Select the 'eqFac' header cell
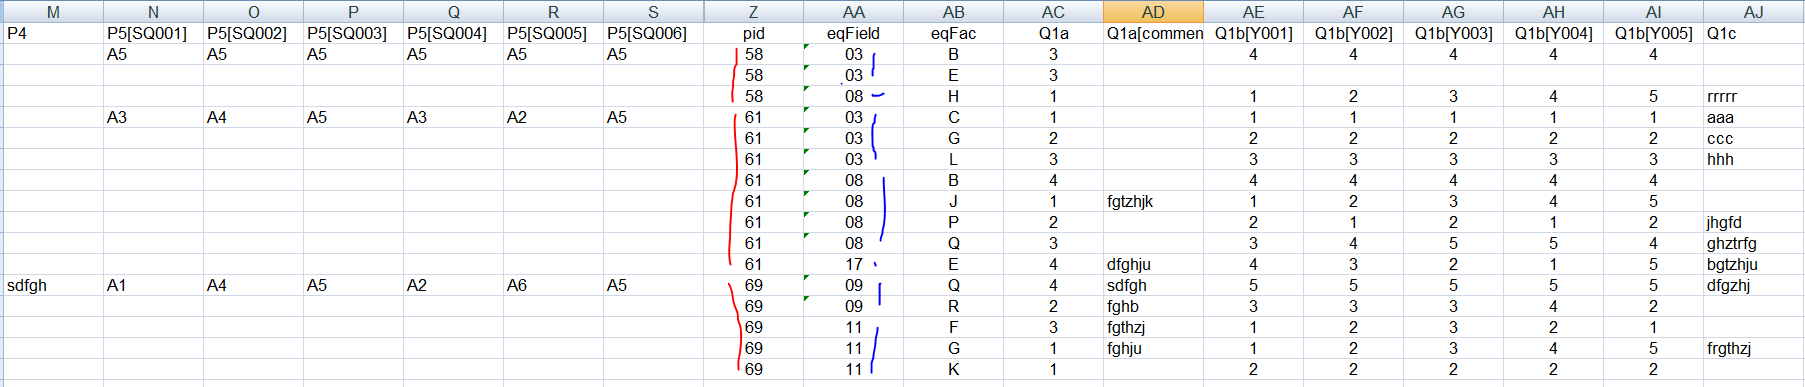This screenshot has height=387, width=1805. pyautogui.click(x=953, y=33)
